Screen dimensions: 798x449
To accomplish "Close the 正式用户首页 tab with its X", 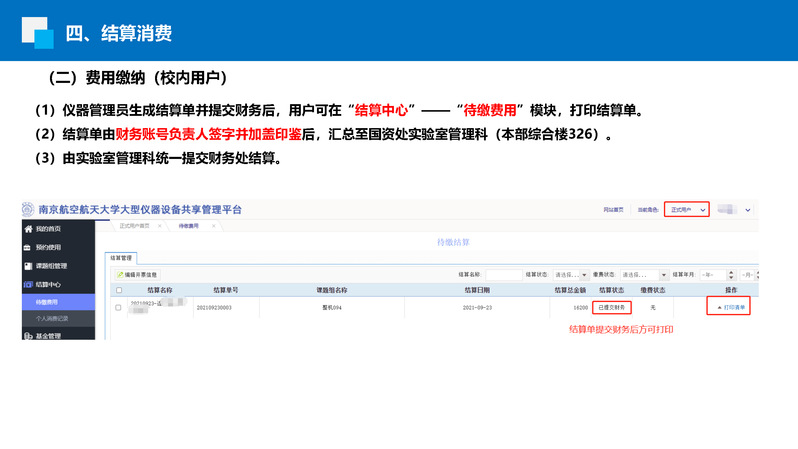I will [x=158, y=227].
